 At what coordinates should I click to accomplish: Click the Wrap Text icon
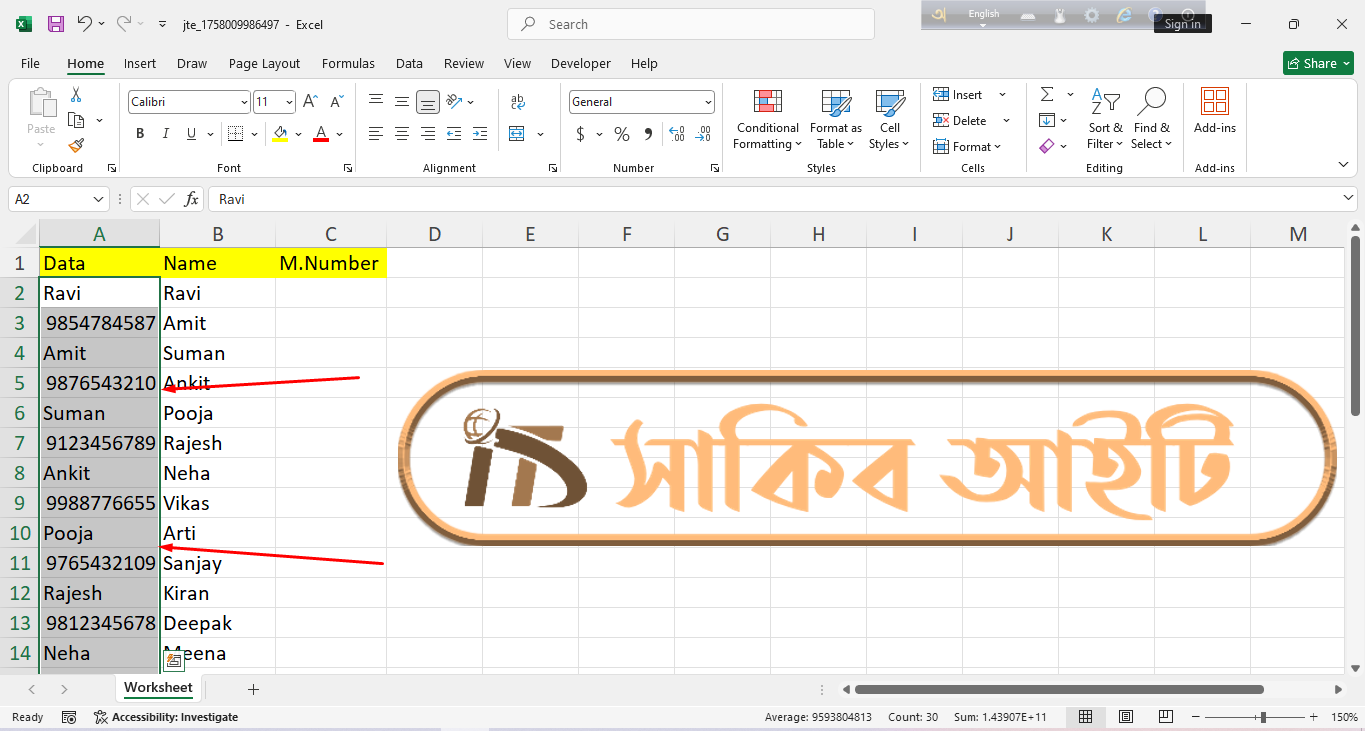tap(517, 102)
